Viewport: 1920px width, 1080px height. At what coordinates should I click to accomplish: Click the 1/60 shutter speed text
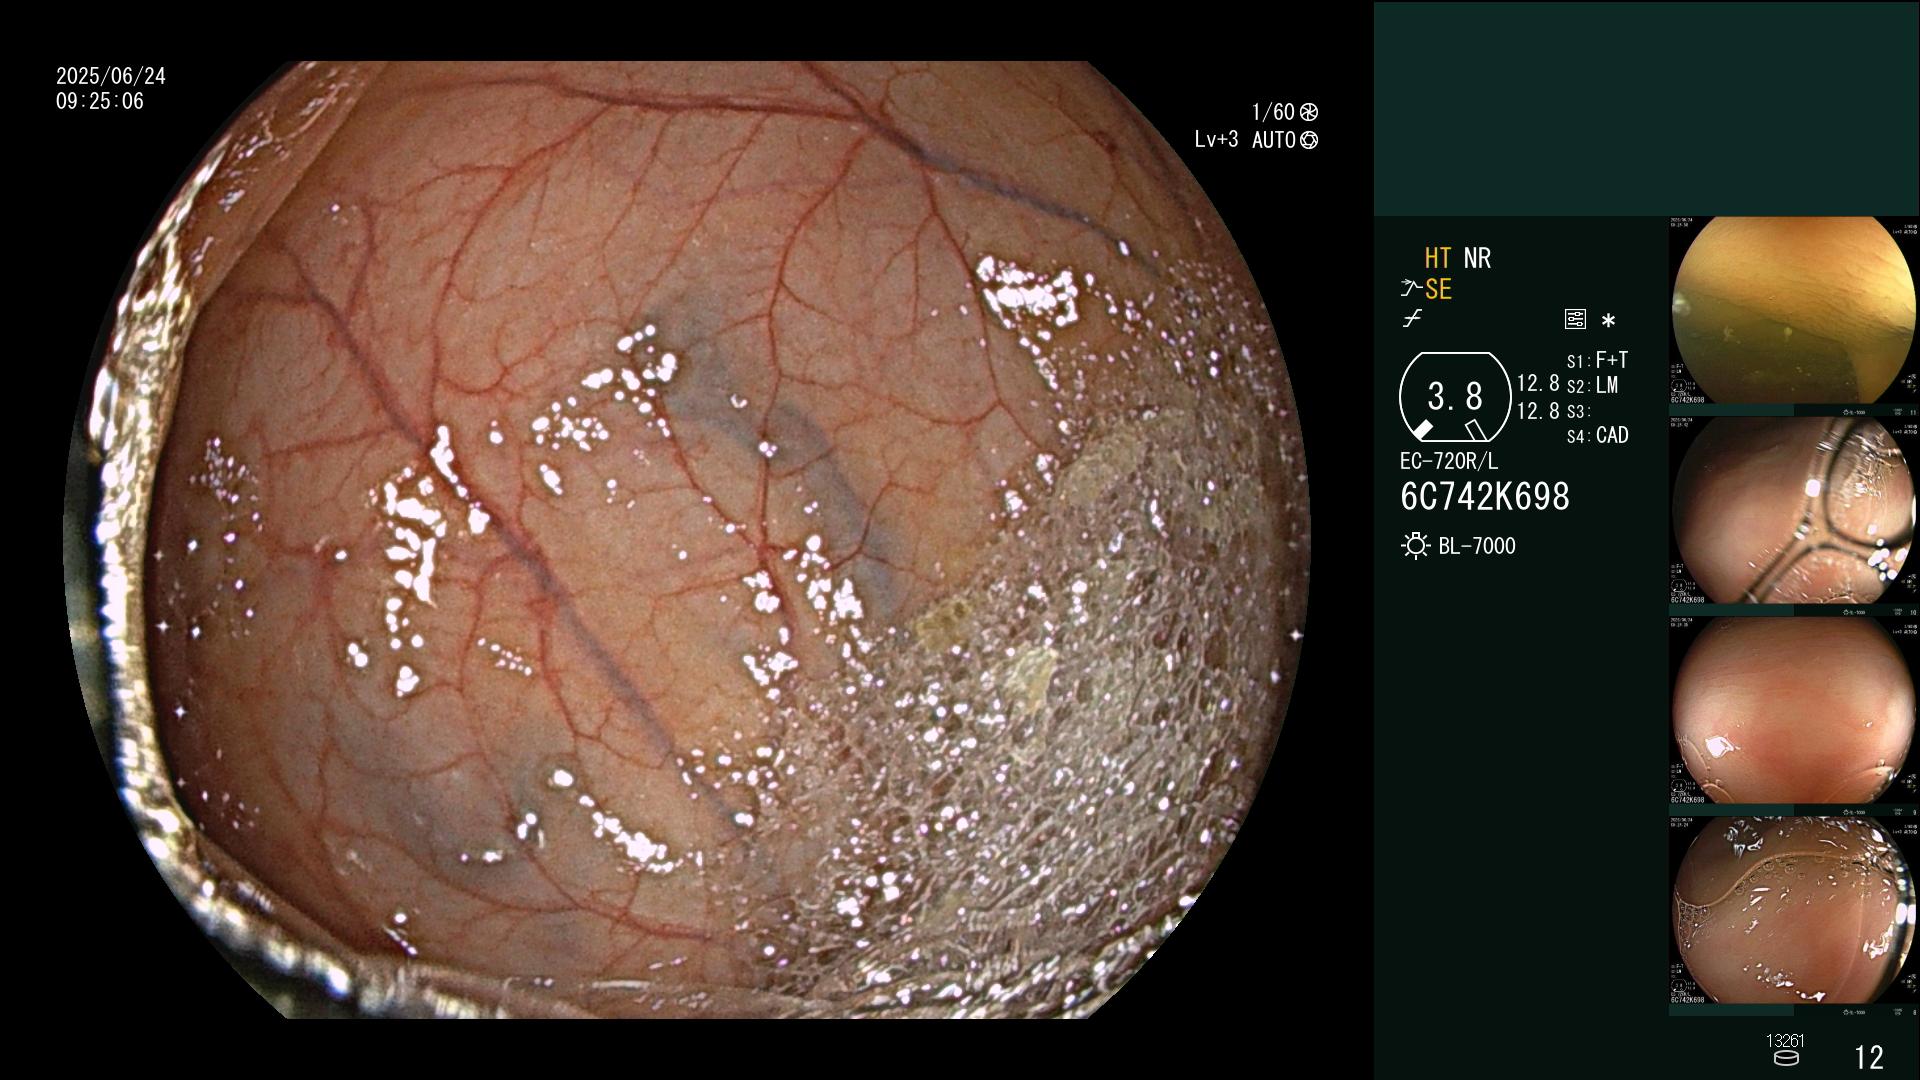[1273, 112]
